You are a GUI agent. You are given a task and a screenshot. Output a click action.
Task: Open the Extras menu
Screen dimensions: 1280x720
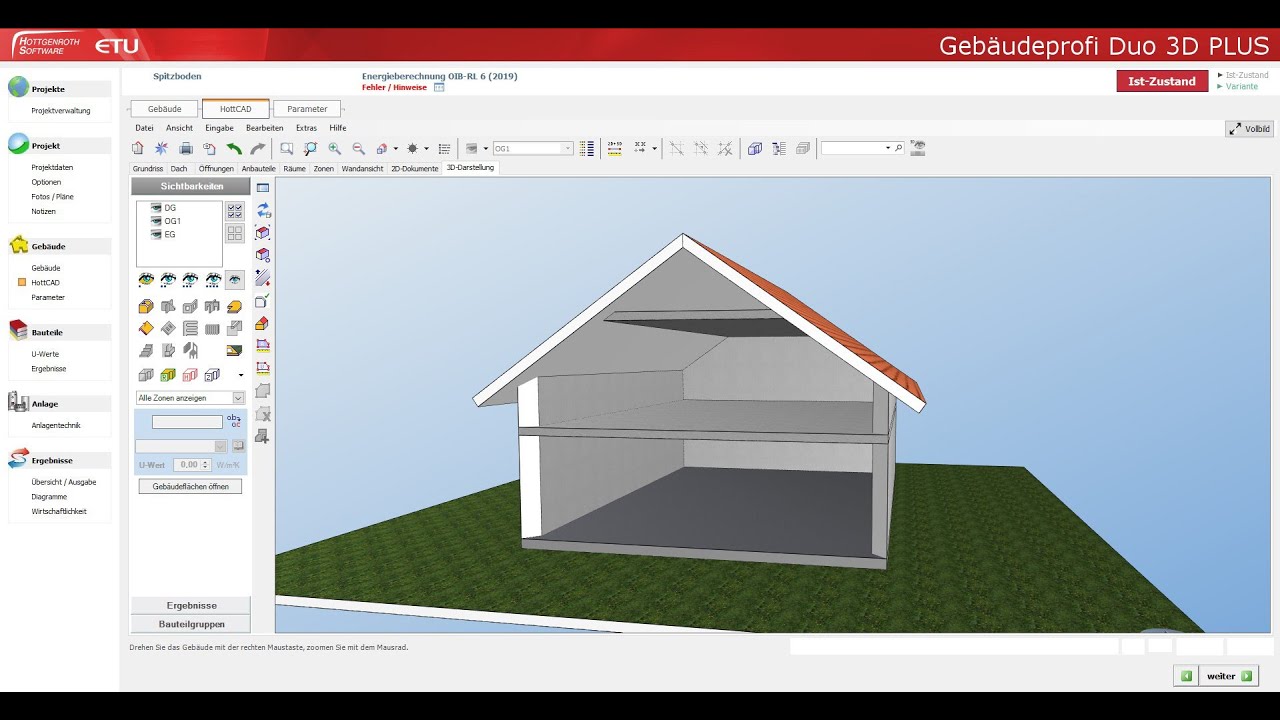click(x=306, y=128)
